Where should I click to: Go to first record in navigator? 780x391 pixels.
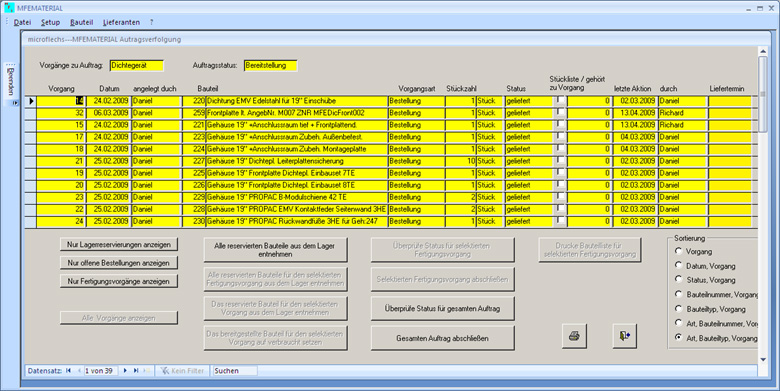tap(69, 371)
